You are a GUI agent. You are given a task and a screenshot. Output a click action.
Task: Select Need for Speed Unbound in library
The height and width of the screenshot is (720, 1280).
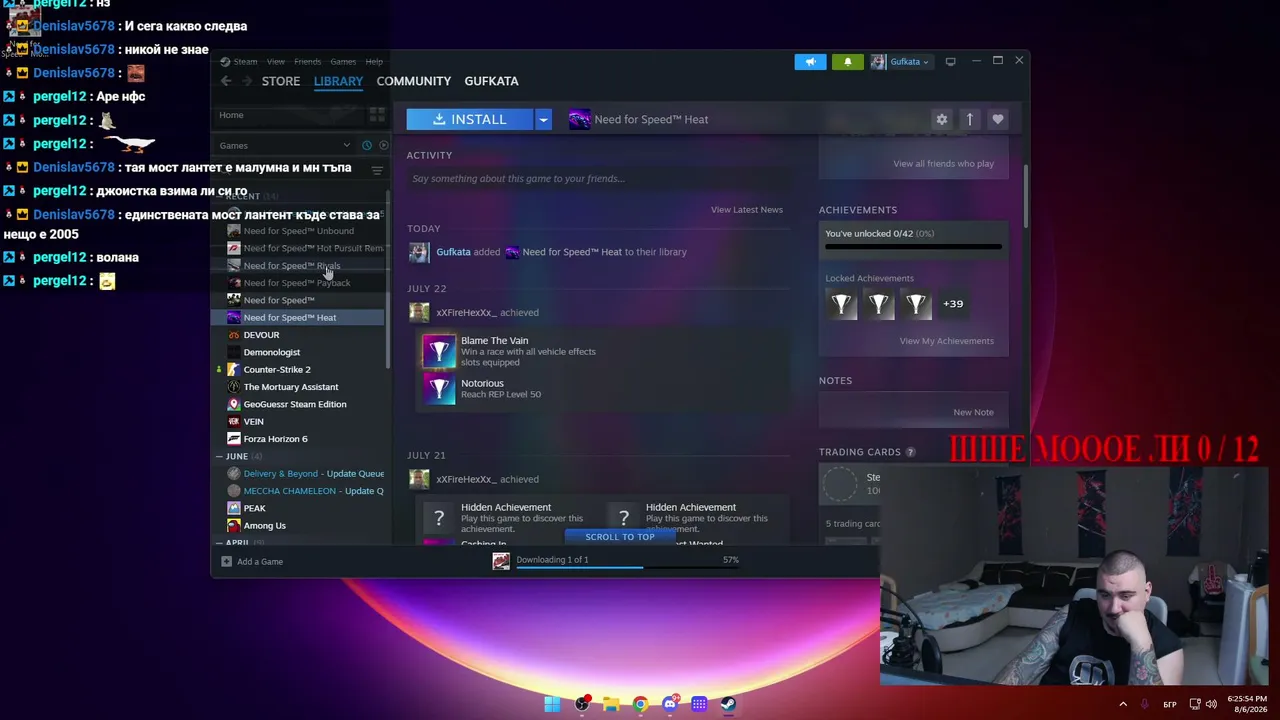click(299, 231)
